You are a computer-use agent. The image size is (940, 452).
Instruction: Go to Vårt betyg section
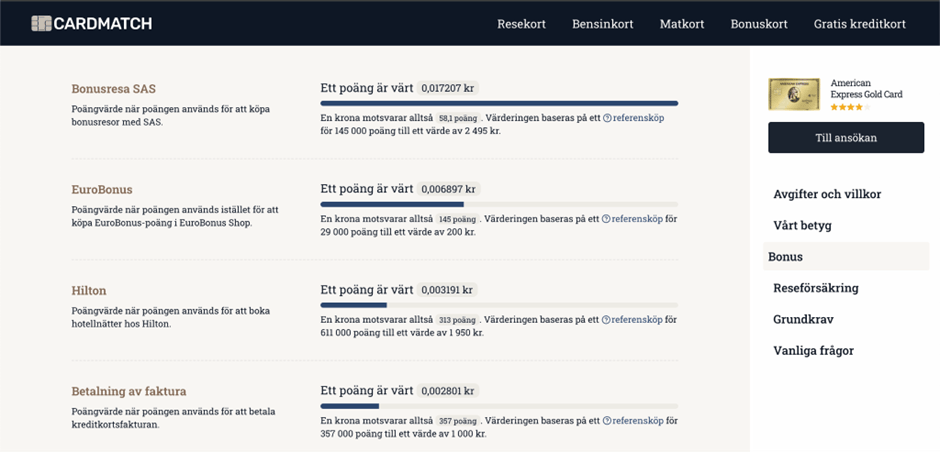click(802, 225)
